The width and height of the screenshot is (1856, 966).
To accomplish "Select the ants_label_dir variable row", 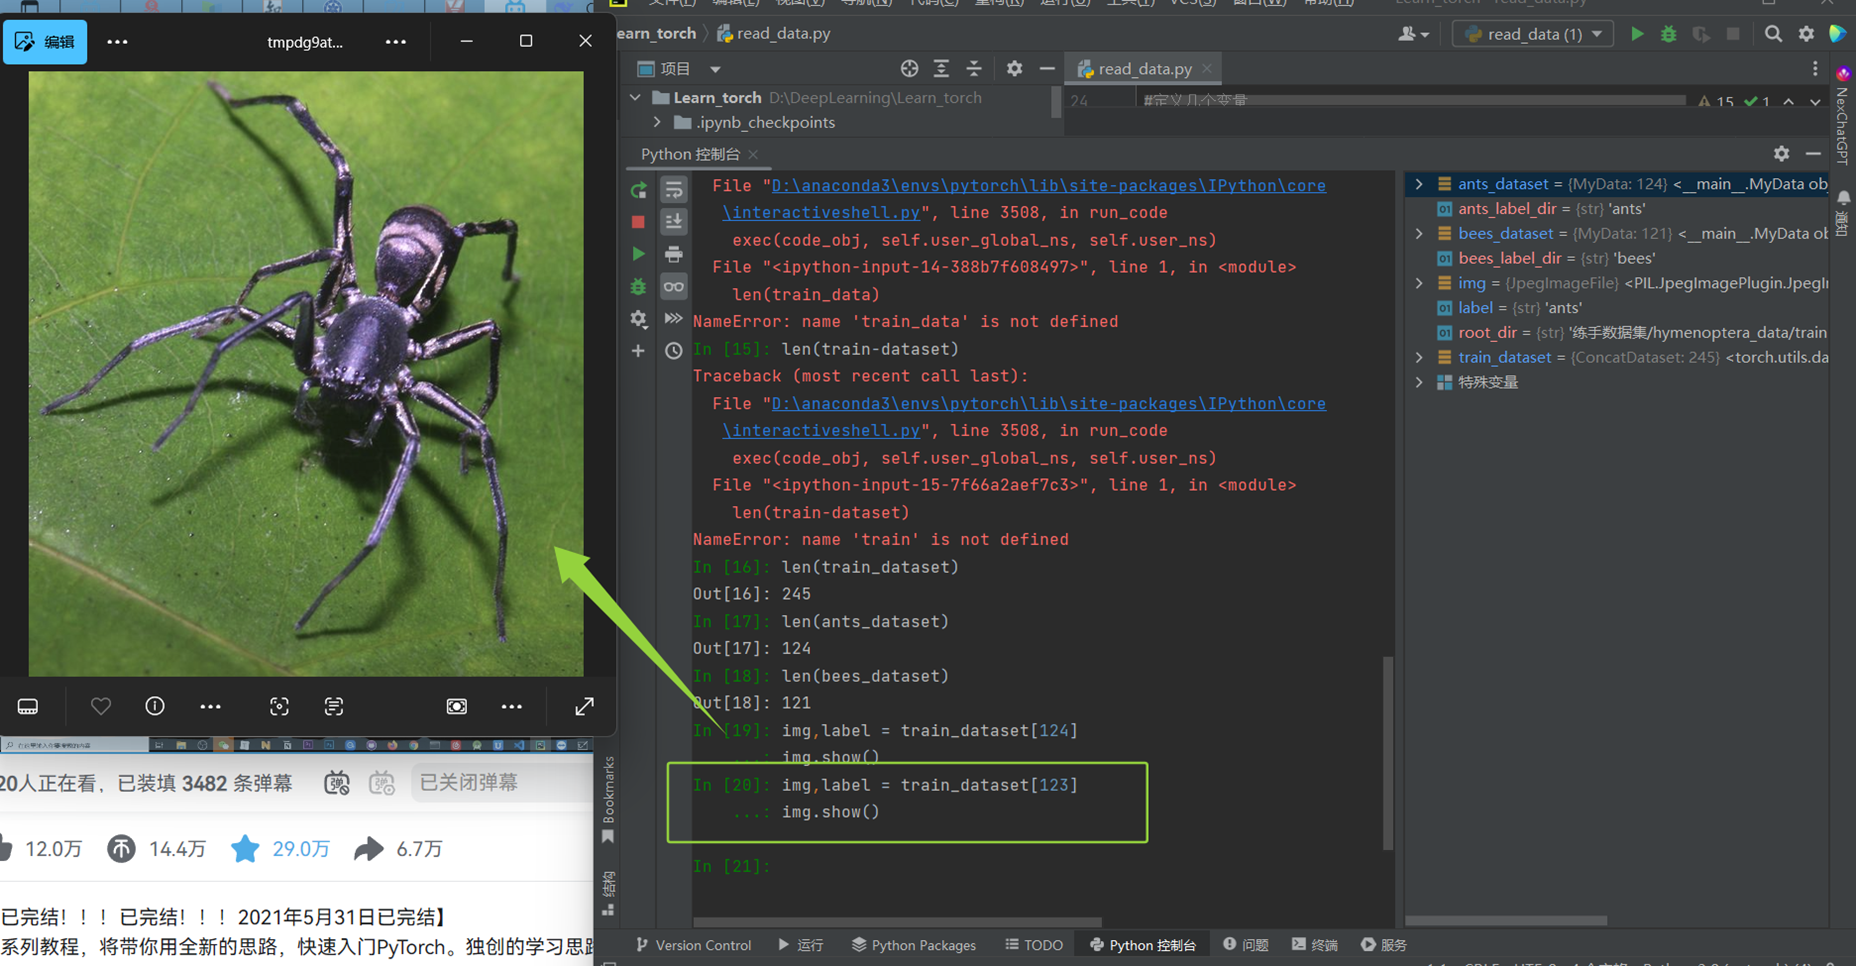I will 1616,209.
